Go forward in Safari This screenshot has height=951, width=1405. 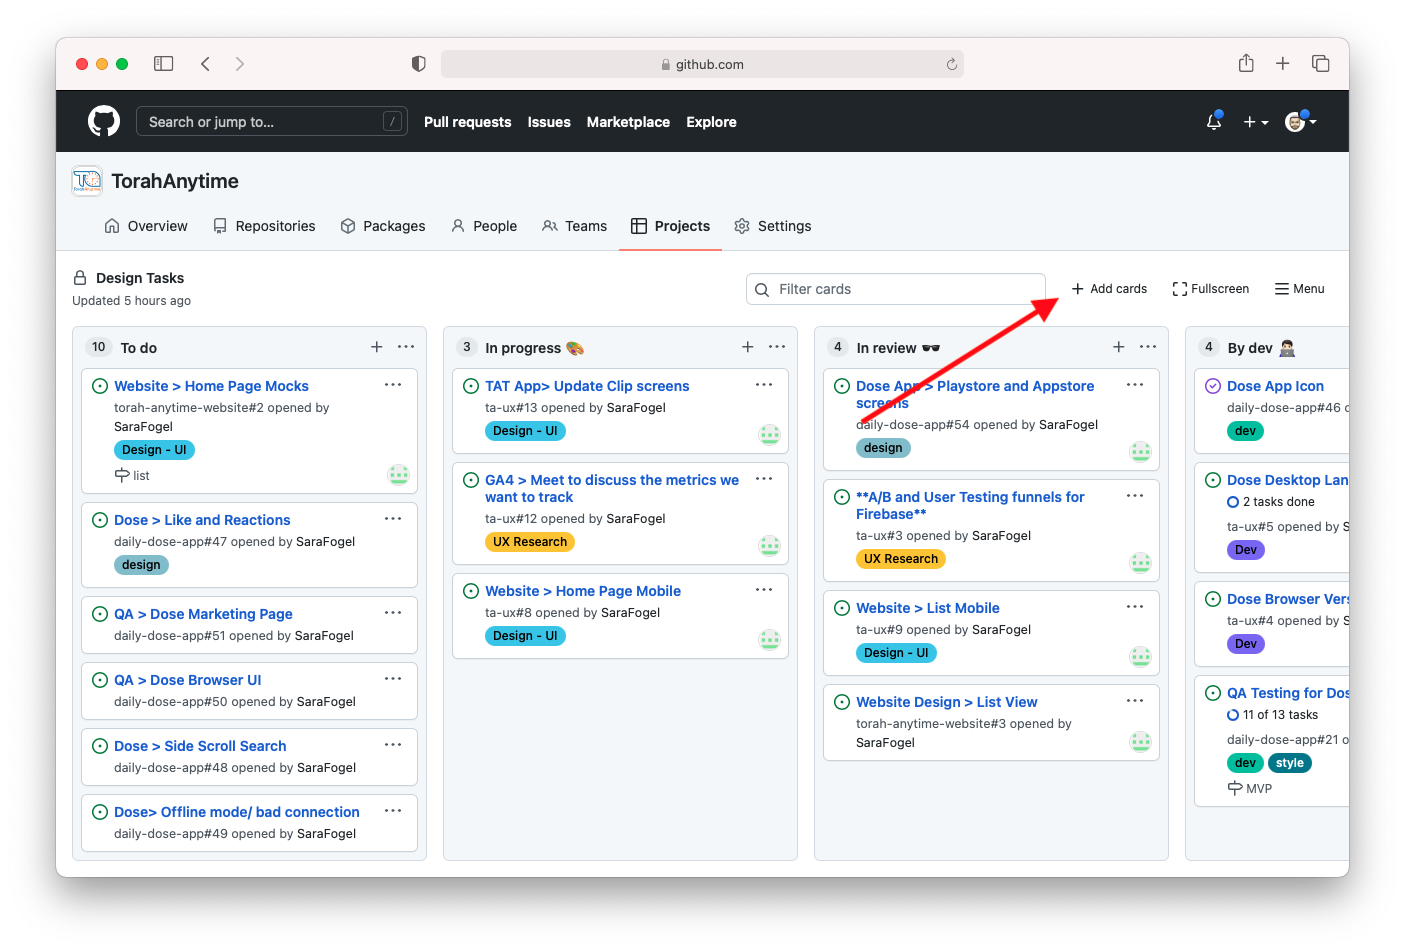click(x=240, y=64)
